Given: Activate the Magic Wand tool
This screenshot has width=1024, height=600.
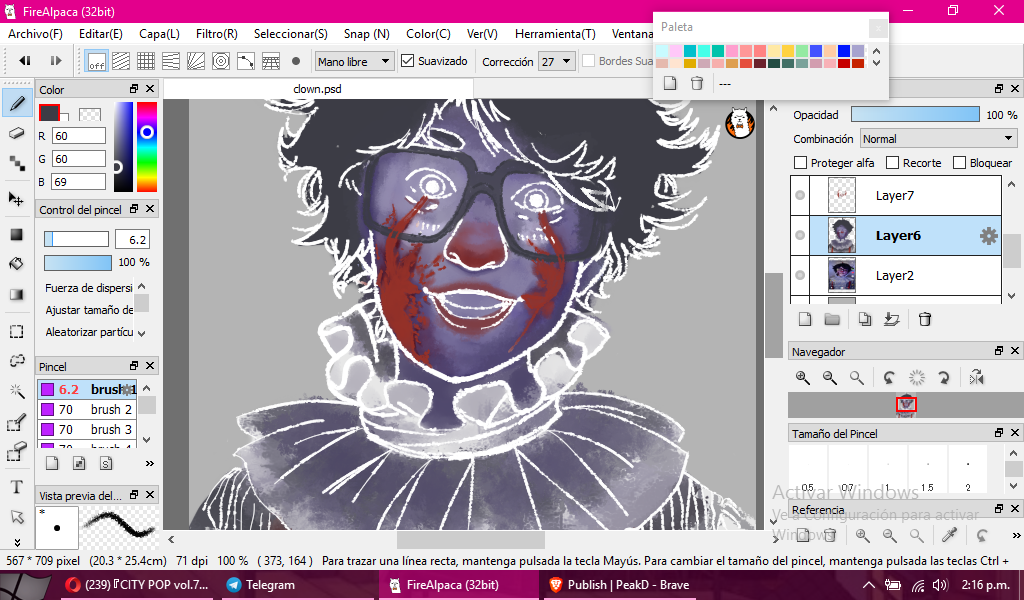Looking at the screenshot, I should (17, 391).
